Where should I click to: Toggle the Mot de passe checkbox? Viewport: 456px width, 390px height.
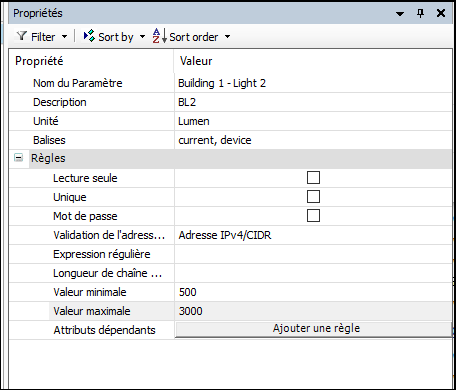(313, 216)
